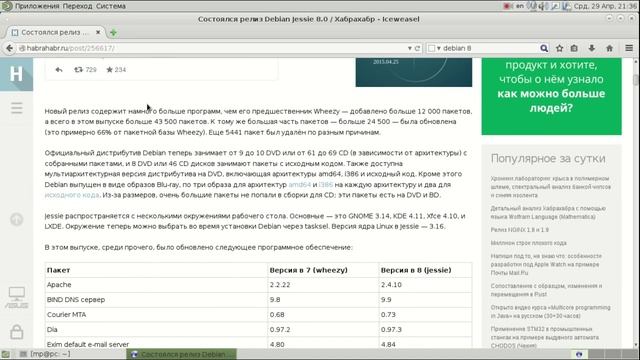
Task: Open popular article about Apple Watch Mail.Ru
Action: tap(546, 264)
